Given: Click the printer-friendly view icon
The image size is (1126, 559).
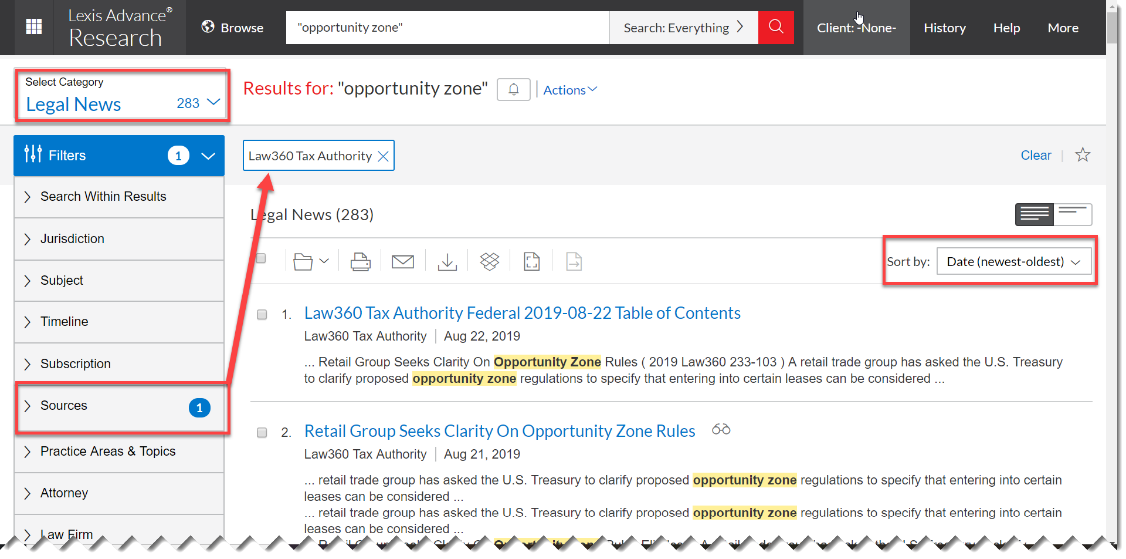Looking at the screenshot, I should [x=531, y=262].
